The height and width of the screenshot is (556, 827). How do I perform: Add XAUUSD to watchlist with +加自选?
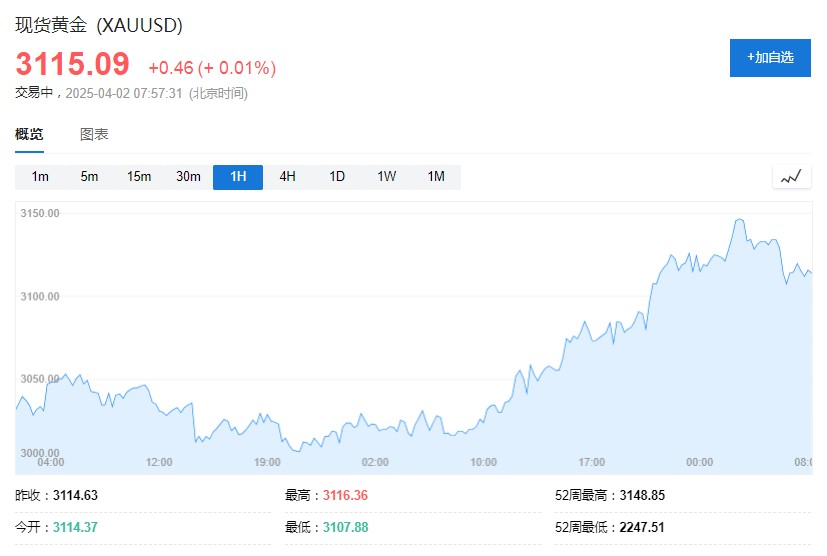(x=770, y=57)
